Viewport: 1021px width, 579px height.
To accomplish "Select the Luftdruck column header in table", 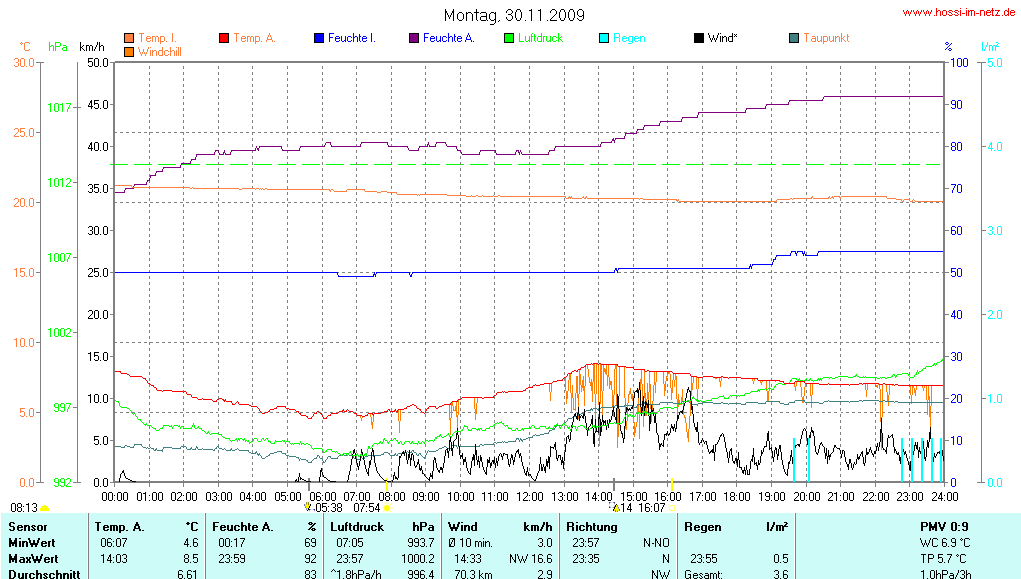I will point(356,526).
